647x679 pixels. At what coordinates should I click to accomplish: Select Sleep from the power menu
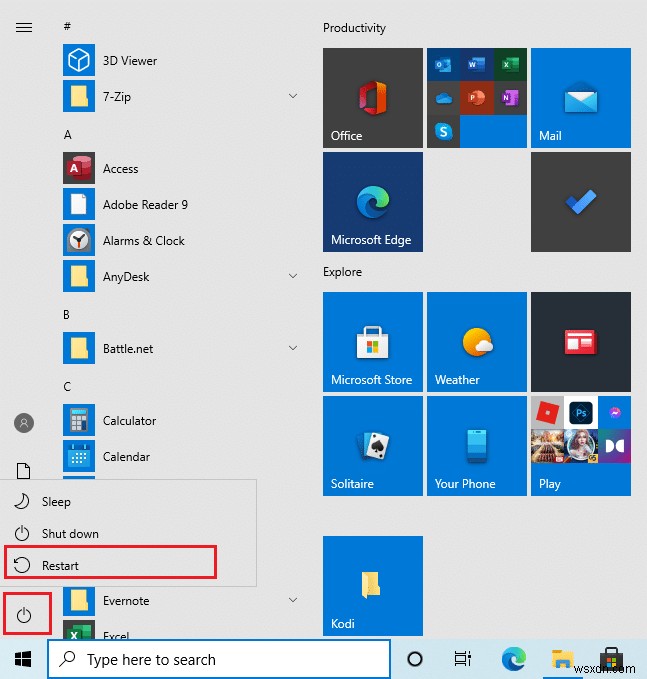(128, 501)
